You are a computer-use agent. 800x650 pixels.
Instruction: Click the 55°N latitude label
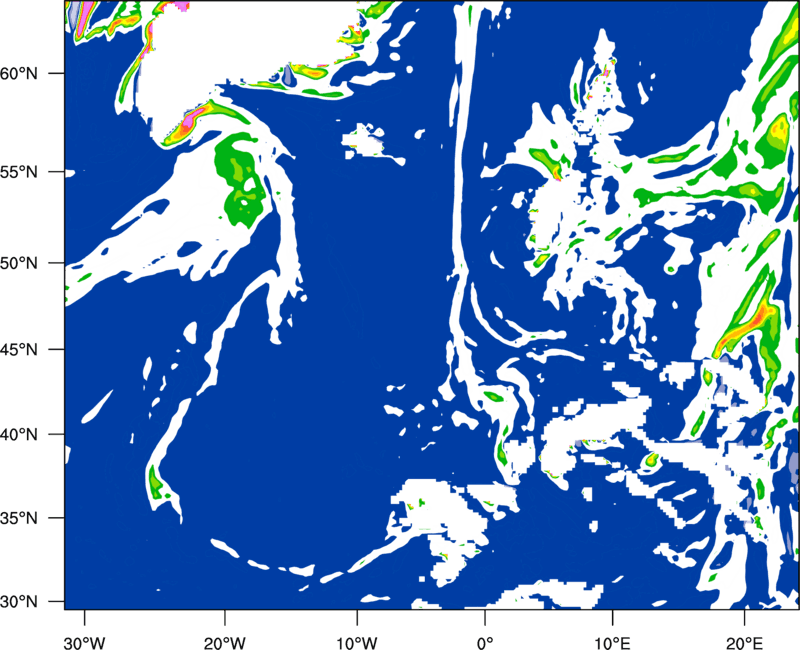coord(19,172)
